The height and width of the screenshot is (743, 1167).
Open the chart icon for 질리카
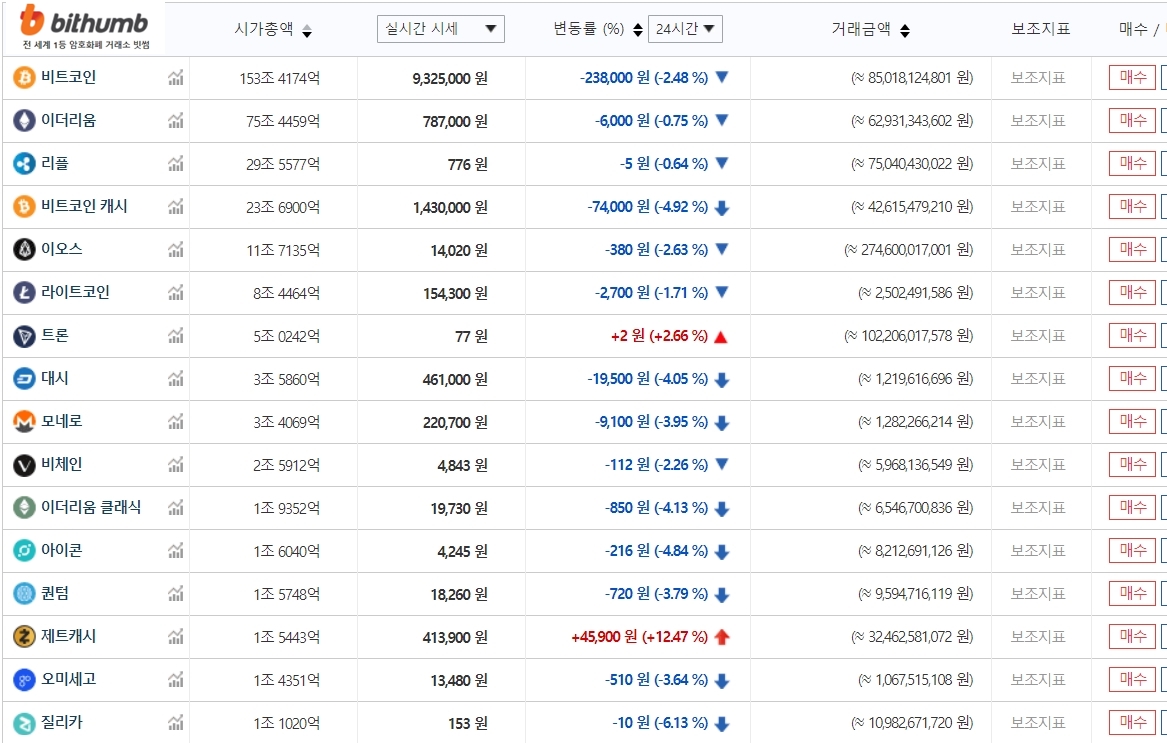click(176, 722)
